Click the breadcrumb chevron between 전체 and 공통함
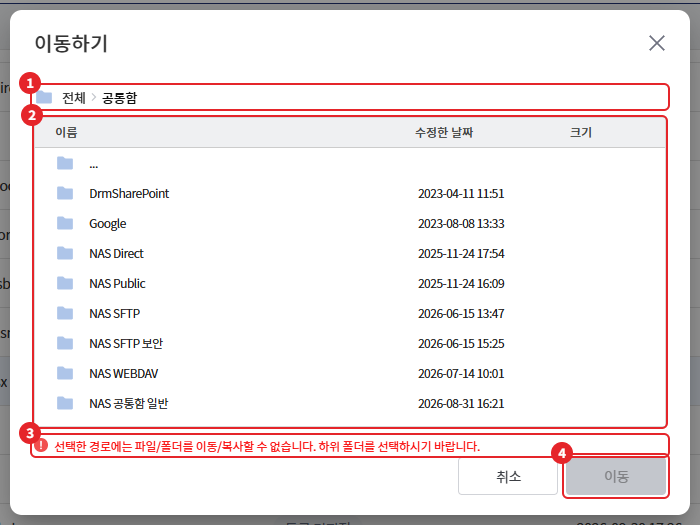This screenshot has width=700, height=525. pyautogui.click(x=94, y=97)
